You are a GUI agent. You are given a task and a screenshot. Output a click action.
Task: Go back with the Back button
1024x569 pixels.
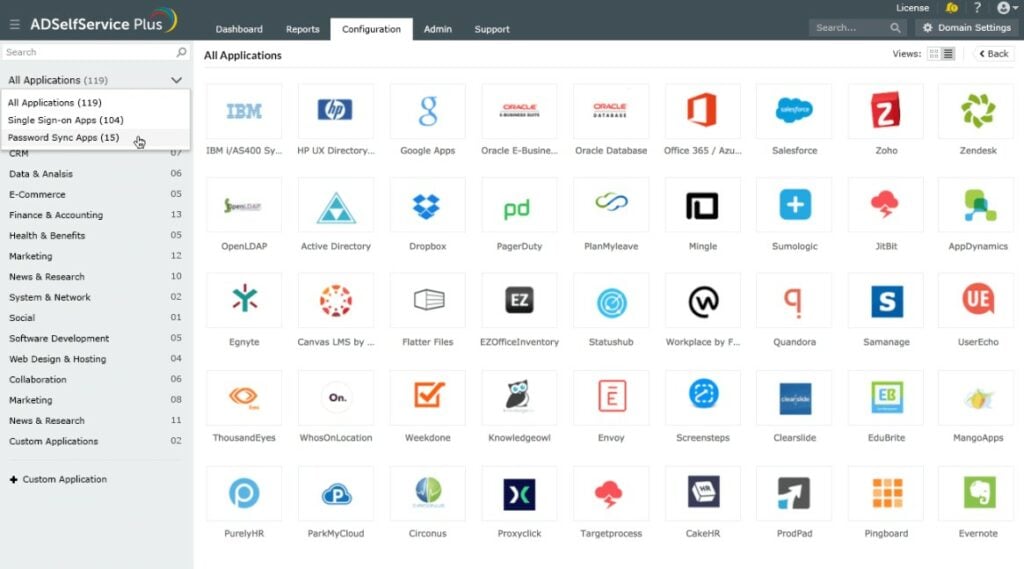993,54
